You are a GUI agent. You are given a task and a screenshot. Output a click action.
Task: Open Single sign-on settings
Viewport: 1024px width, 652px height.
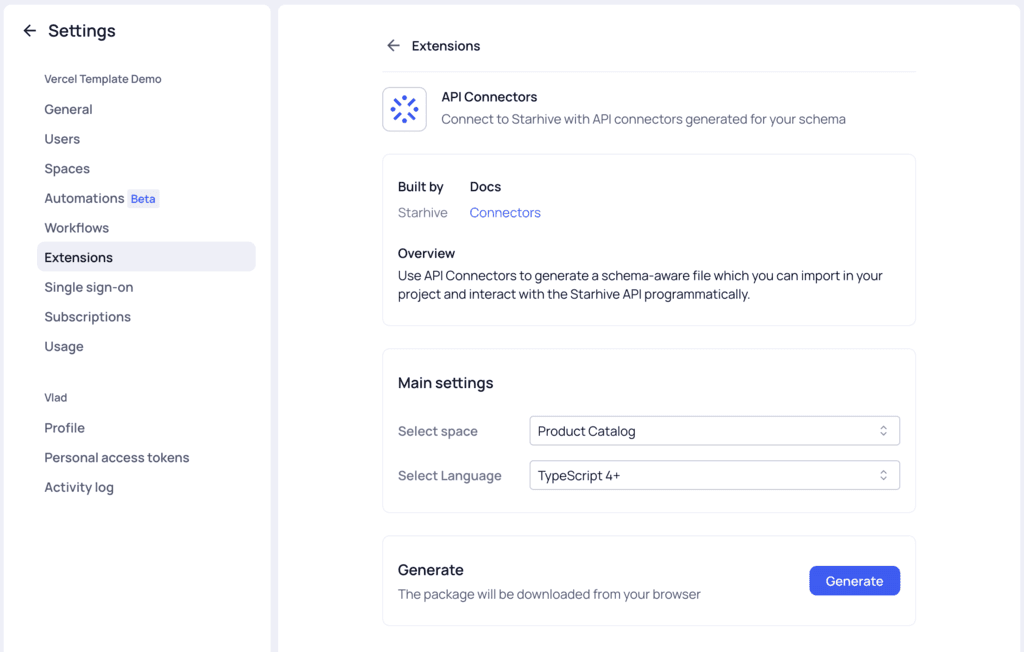click(x=89, y=287)
